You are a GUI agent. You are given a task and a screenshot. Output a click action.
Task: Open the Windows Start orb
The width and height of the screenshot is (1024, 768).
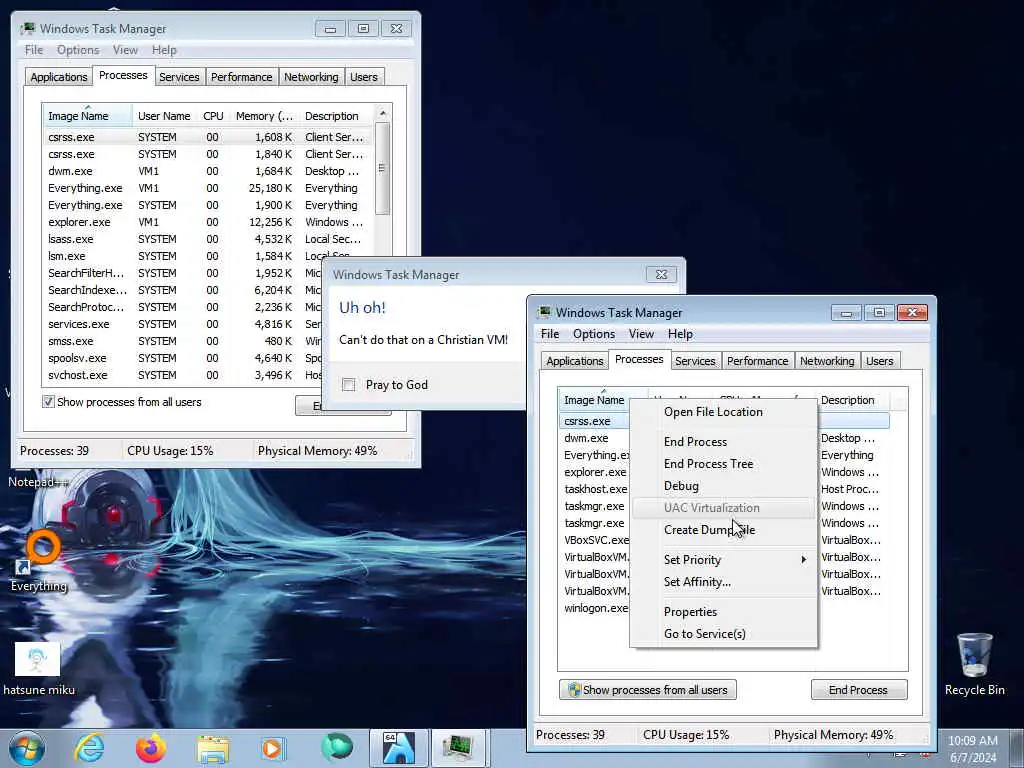pos(27,748)
